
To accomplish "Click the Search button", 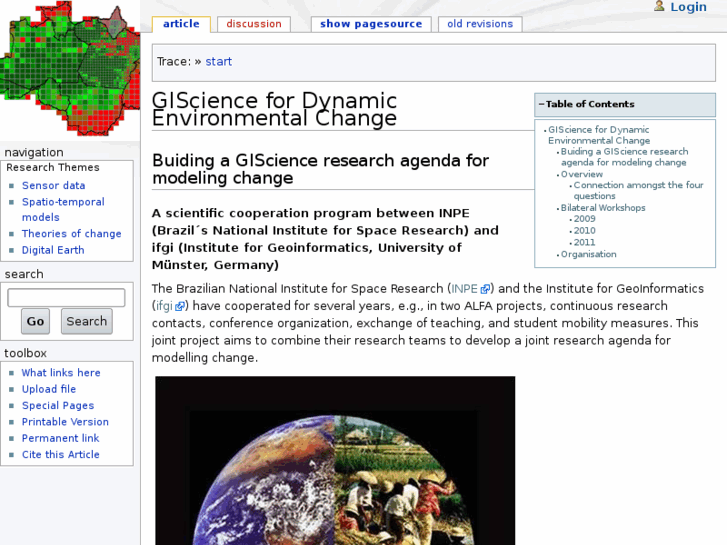I will [87, 321].
